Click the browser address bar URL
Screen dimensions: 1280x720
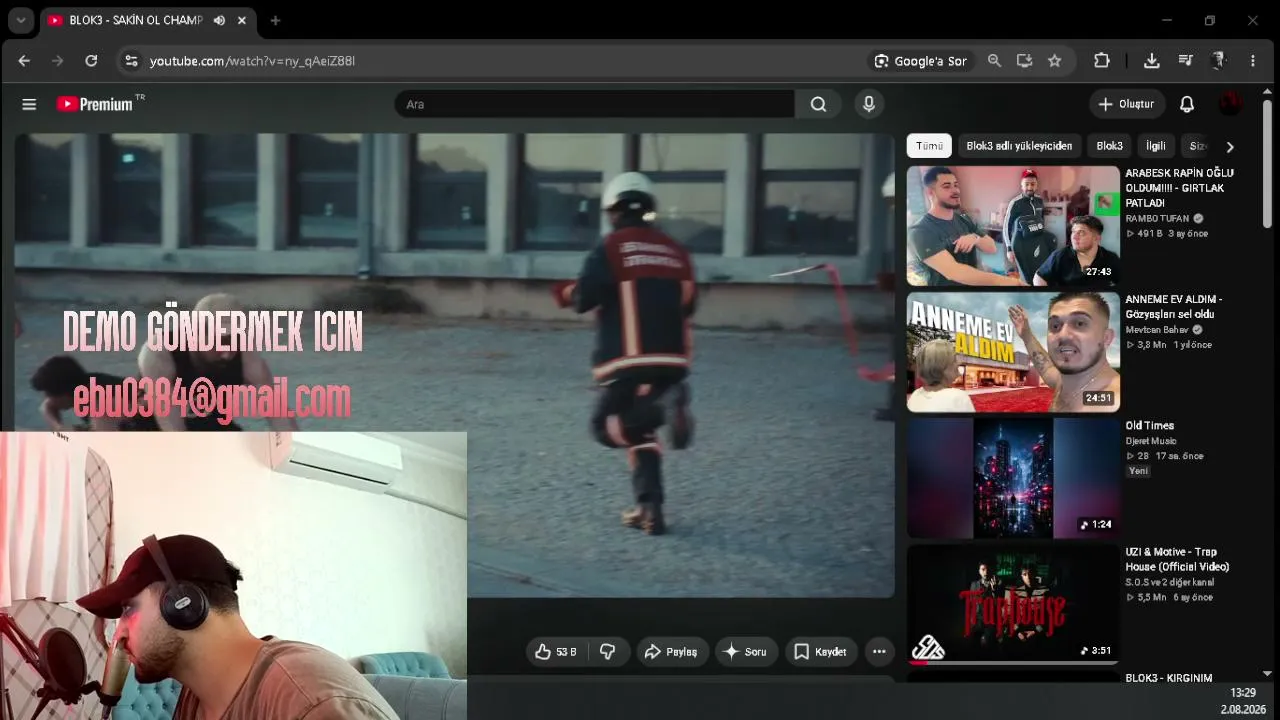click(252, 61)
